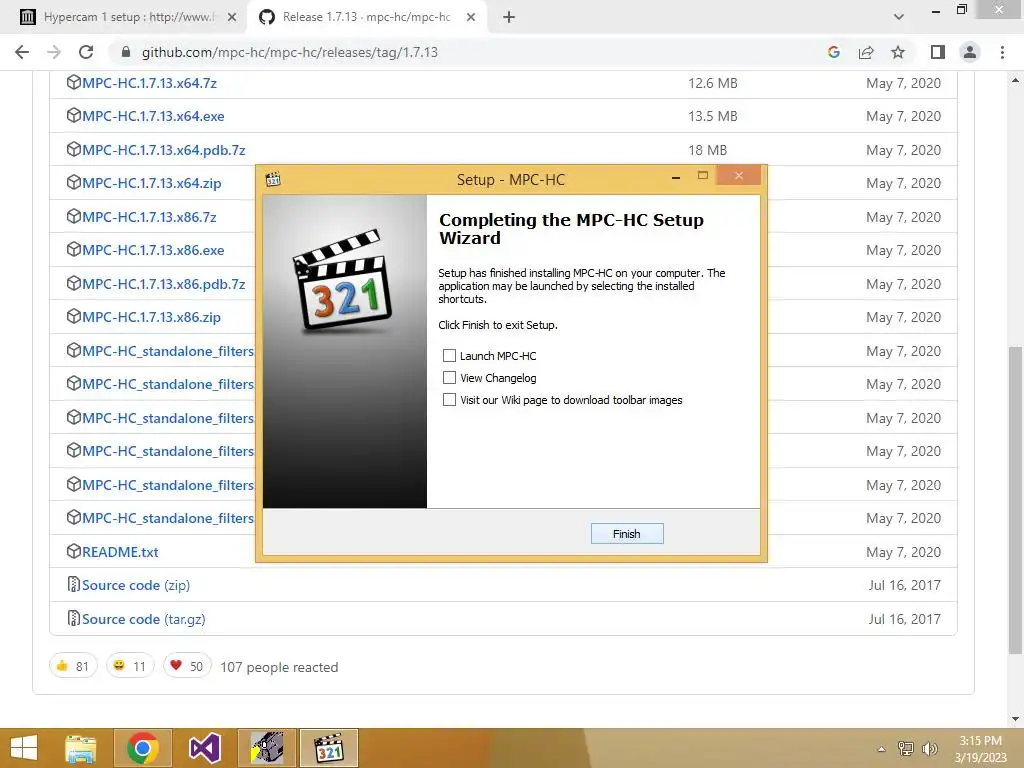Click the address bar URL

coord(290,52)
